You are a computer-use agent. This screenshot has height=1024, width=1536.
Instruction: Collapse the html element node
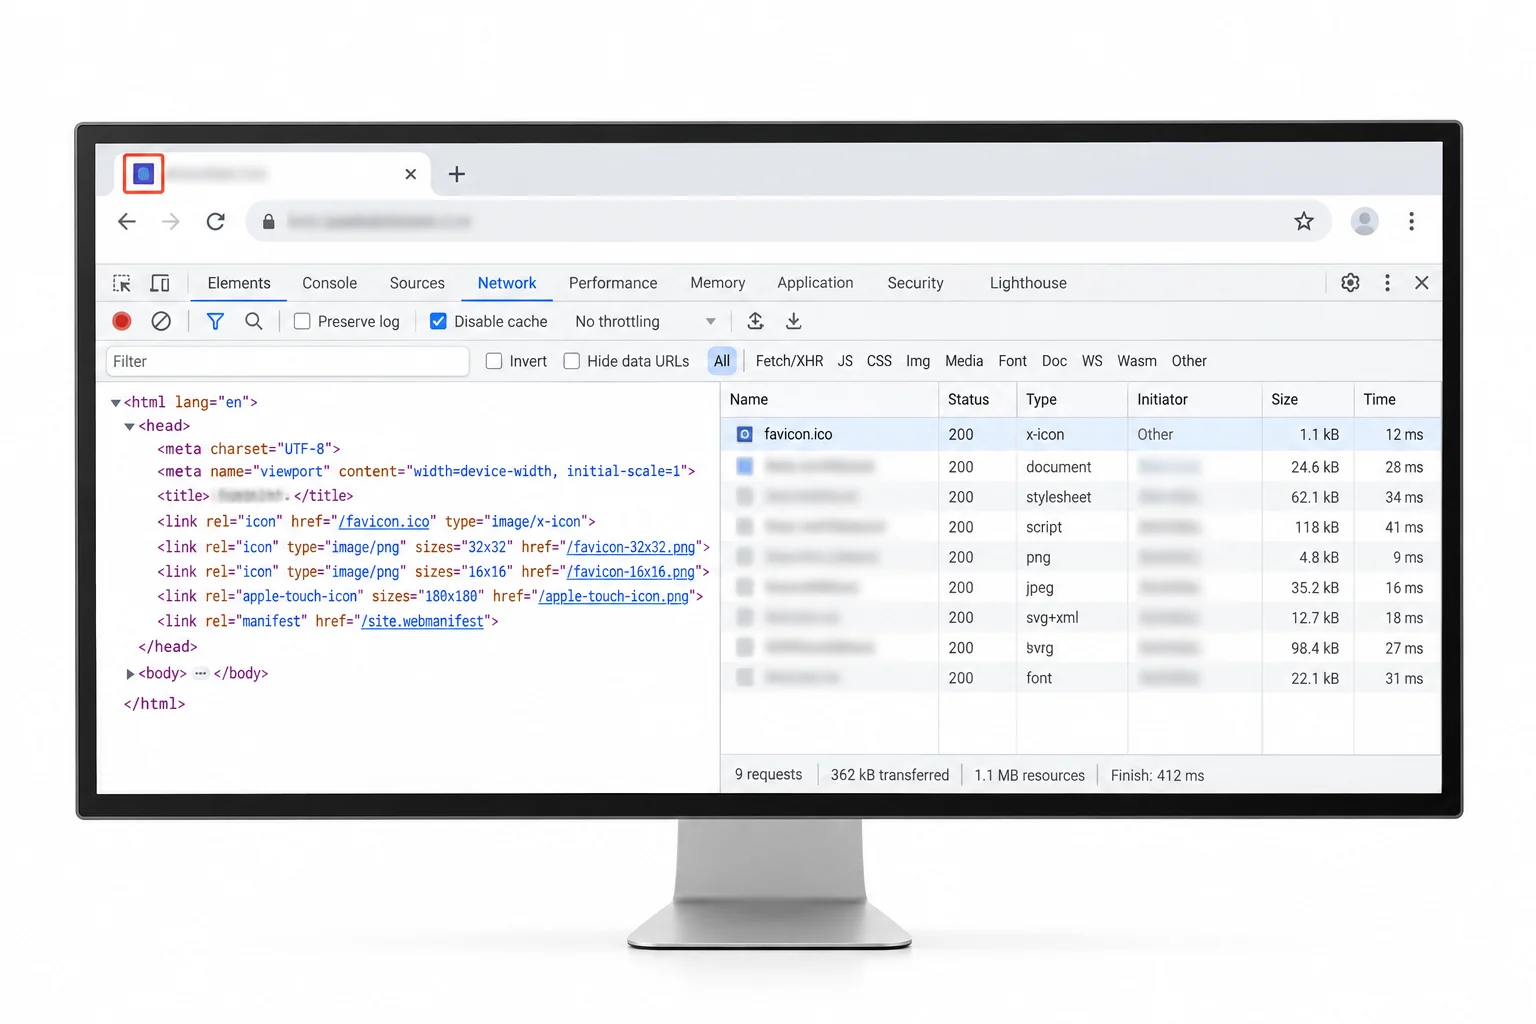click(115, 402)
